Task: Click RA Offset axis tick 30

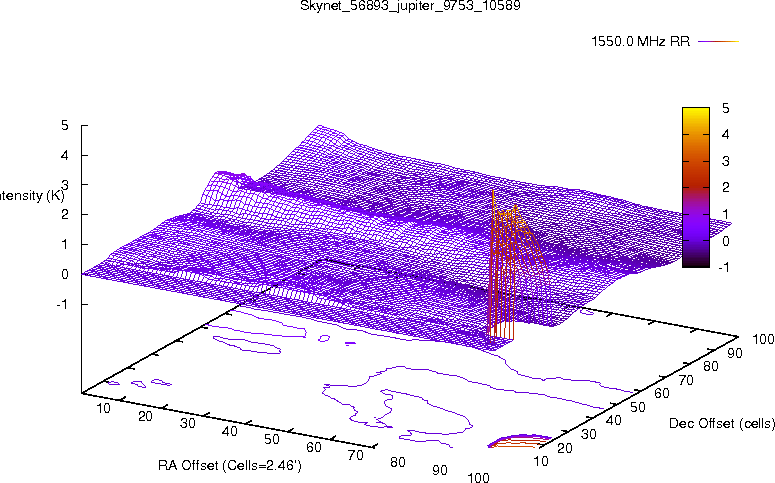Action: point(187,423)
